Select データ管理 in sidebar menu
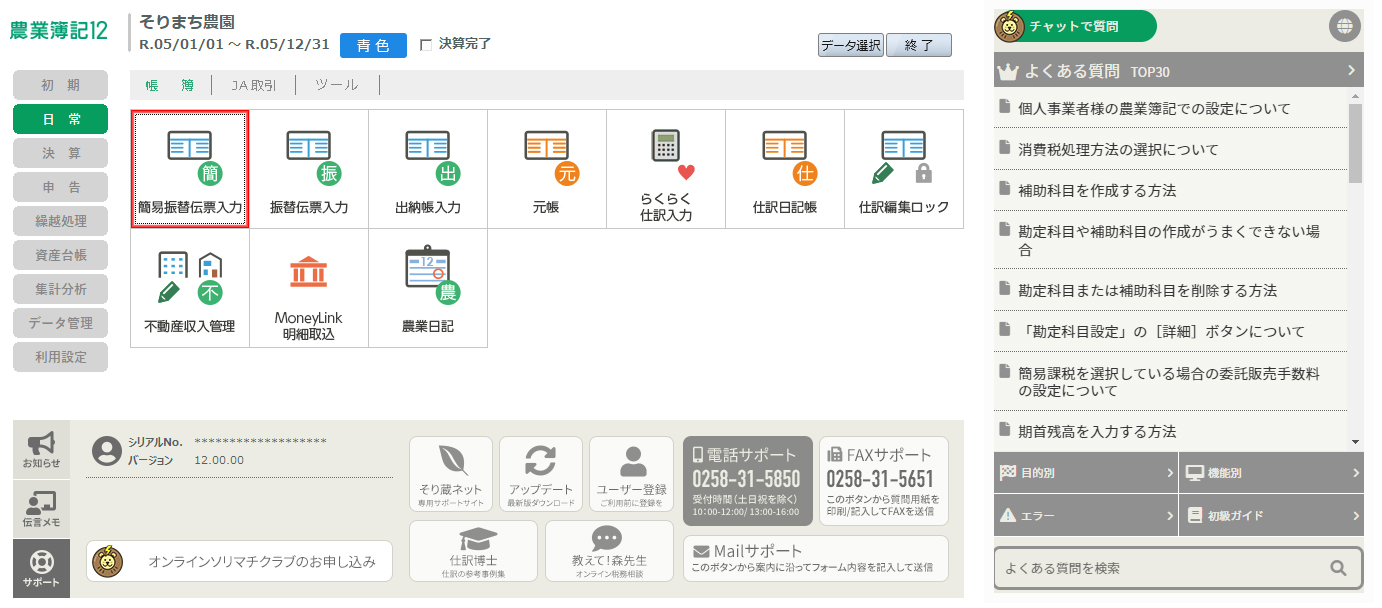1382x608 pixels. point(60,323)
